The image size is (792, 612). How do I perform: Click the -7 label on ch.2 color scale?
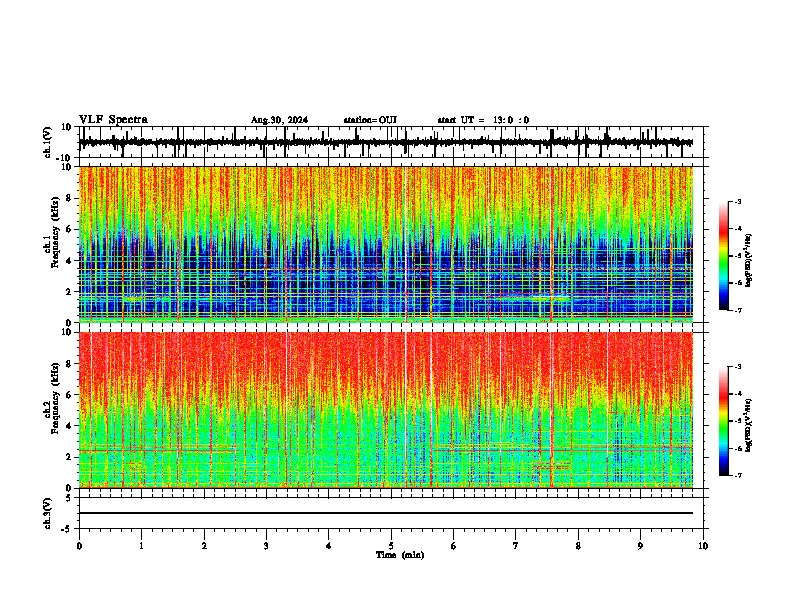pyautogui.click(x=737, y=475)
